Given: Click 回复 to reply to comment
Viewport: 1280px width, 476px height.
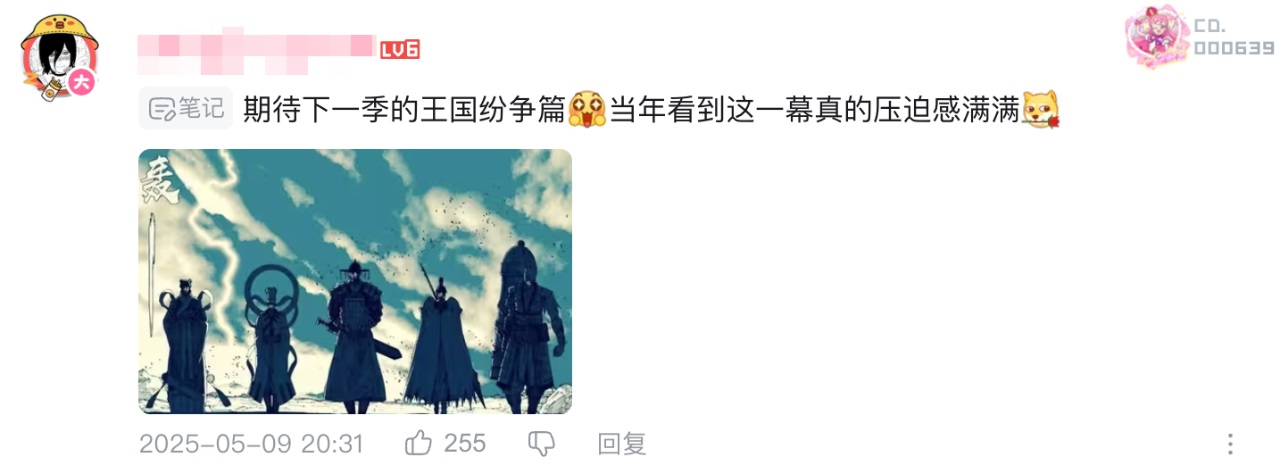Looking at the screenshot, I should pos(622,443).
